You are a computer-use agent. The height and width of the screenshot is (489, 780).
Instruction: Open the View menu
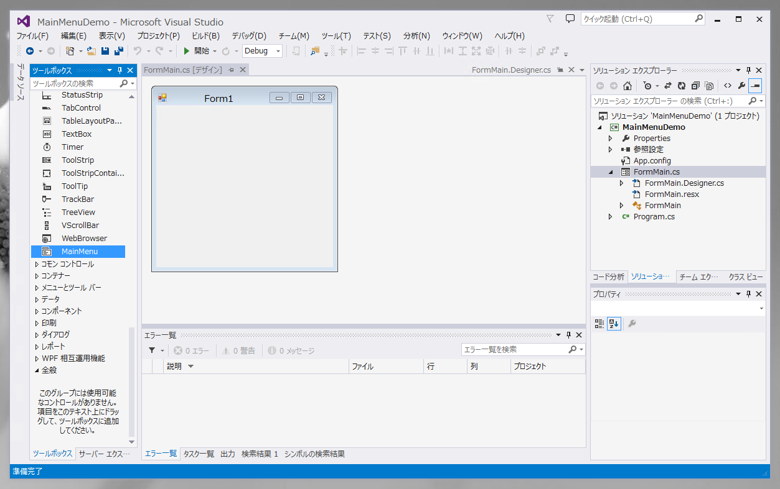click(x=111, y=36)
